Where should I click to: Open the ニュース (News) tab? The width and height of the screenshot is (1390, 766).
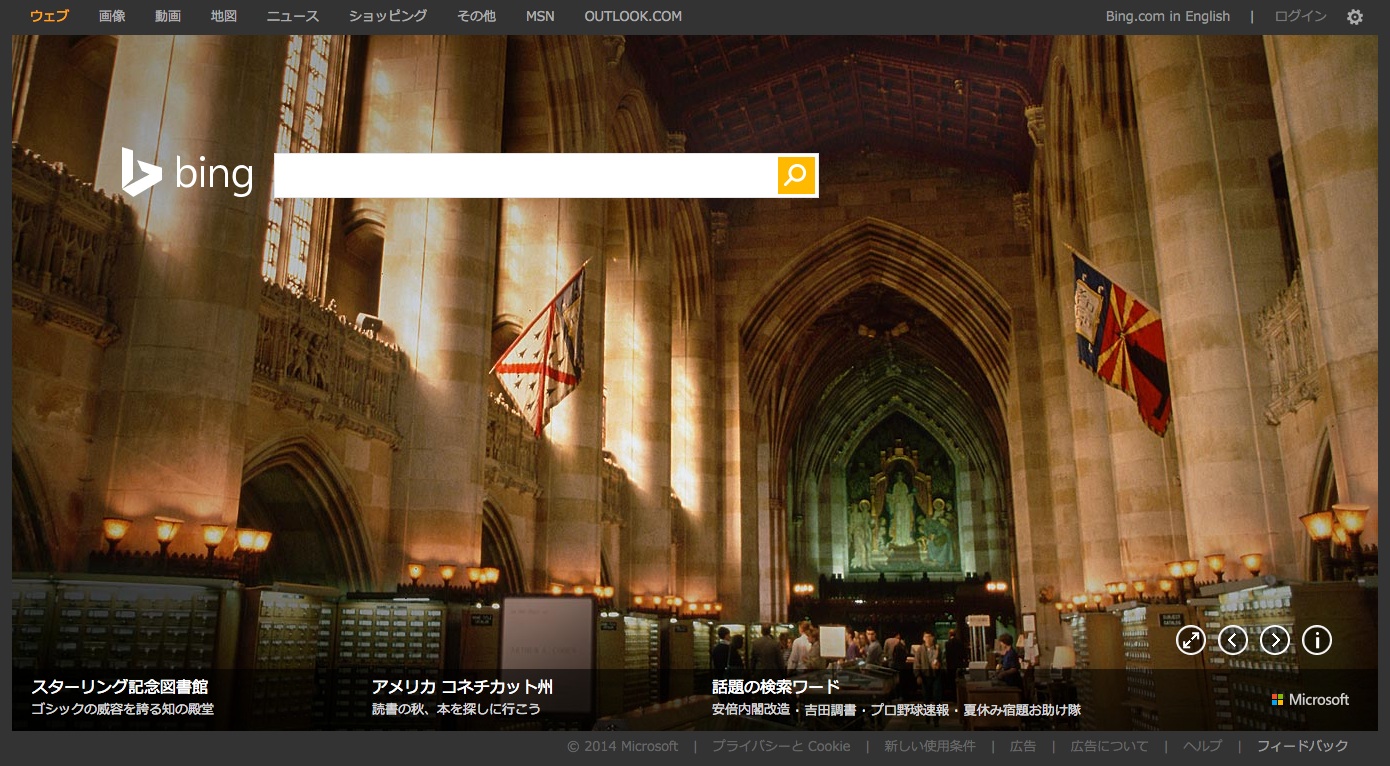point(293,16)
